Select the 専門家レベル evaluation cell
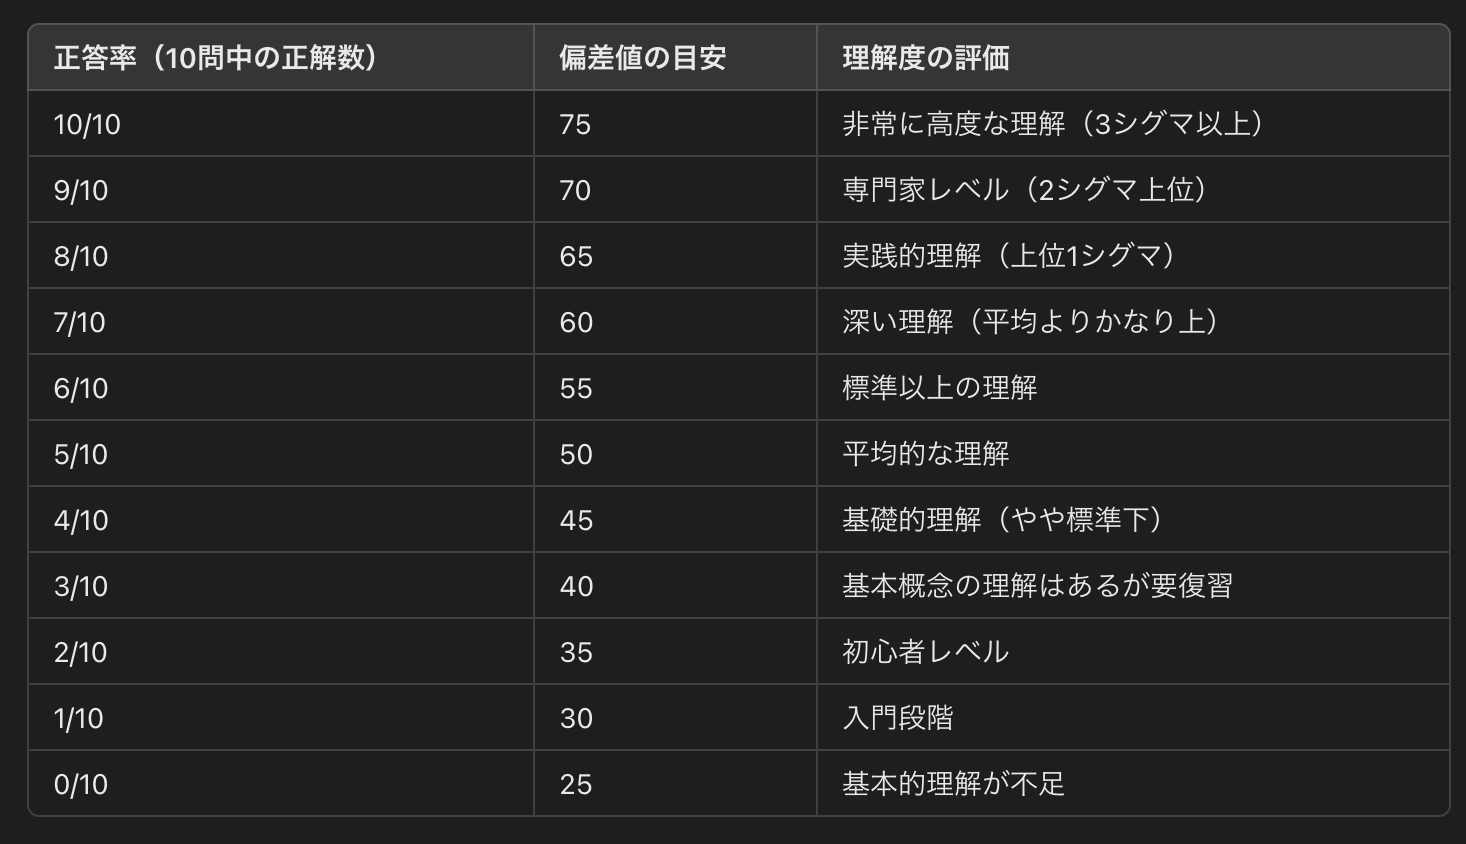The image size is (1466, 844). click(1025, 190)
